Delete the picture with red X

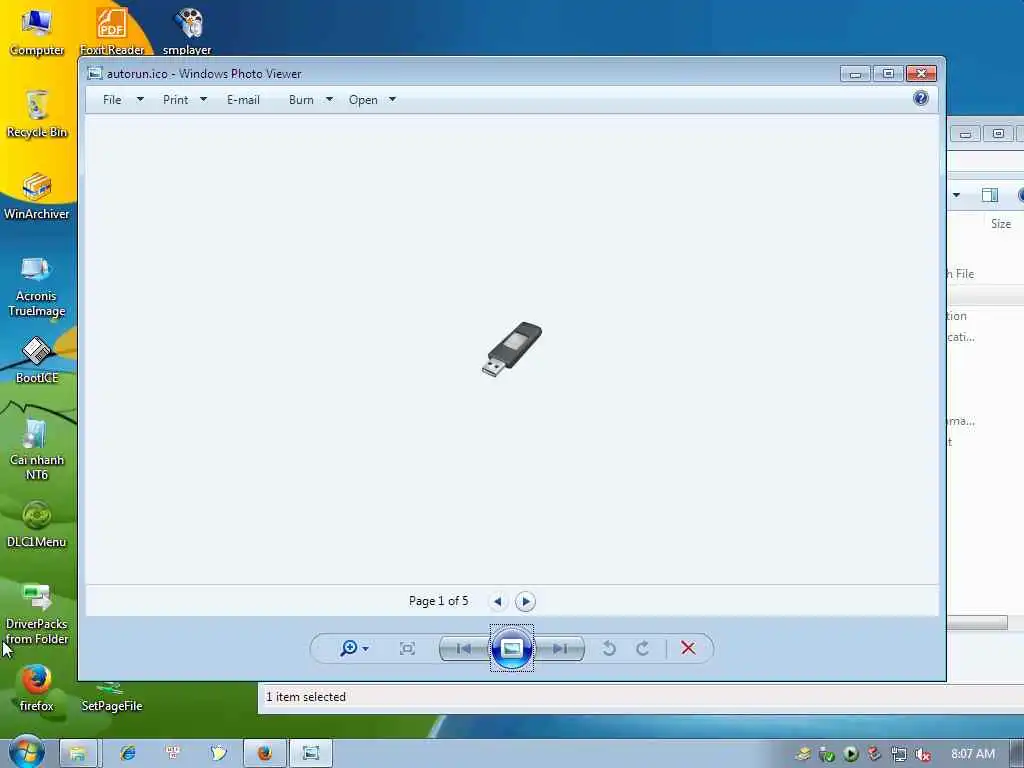coord(688,648)
